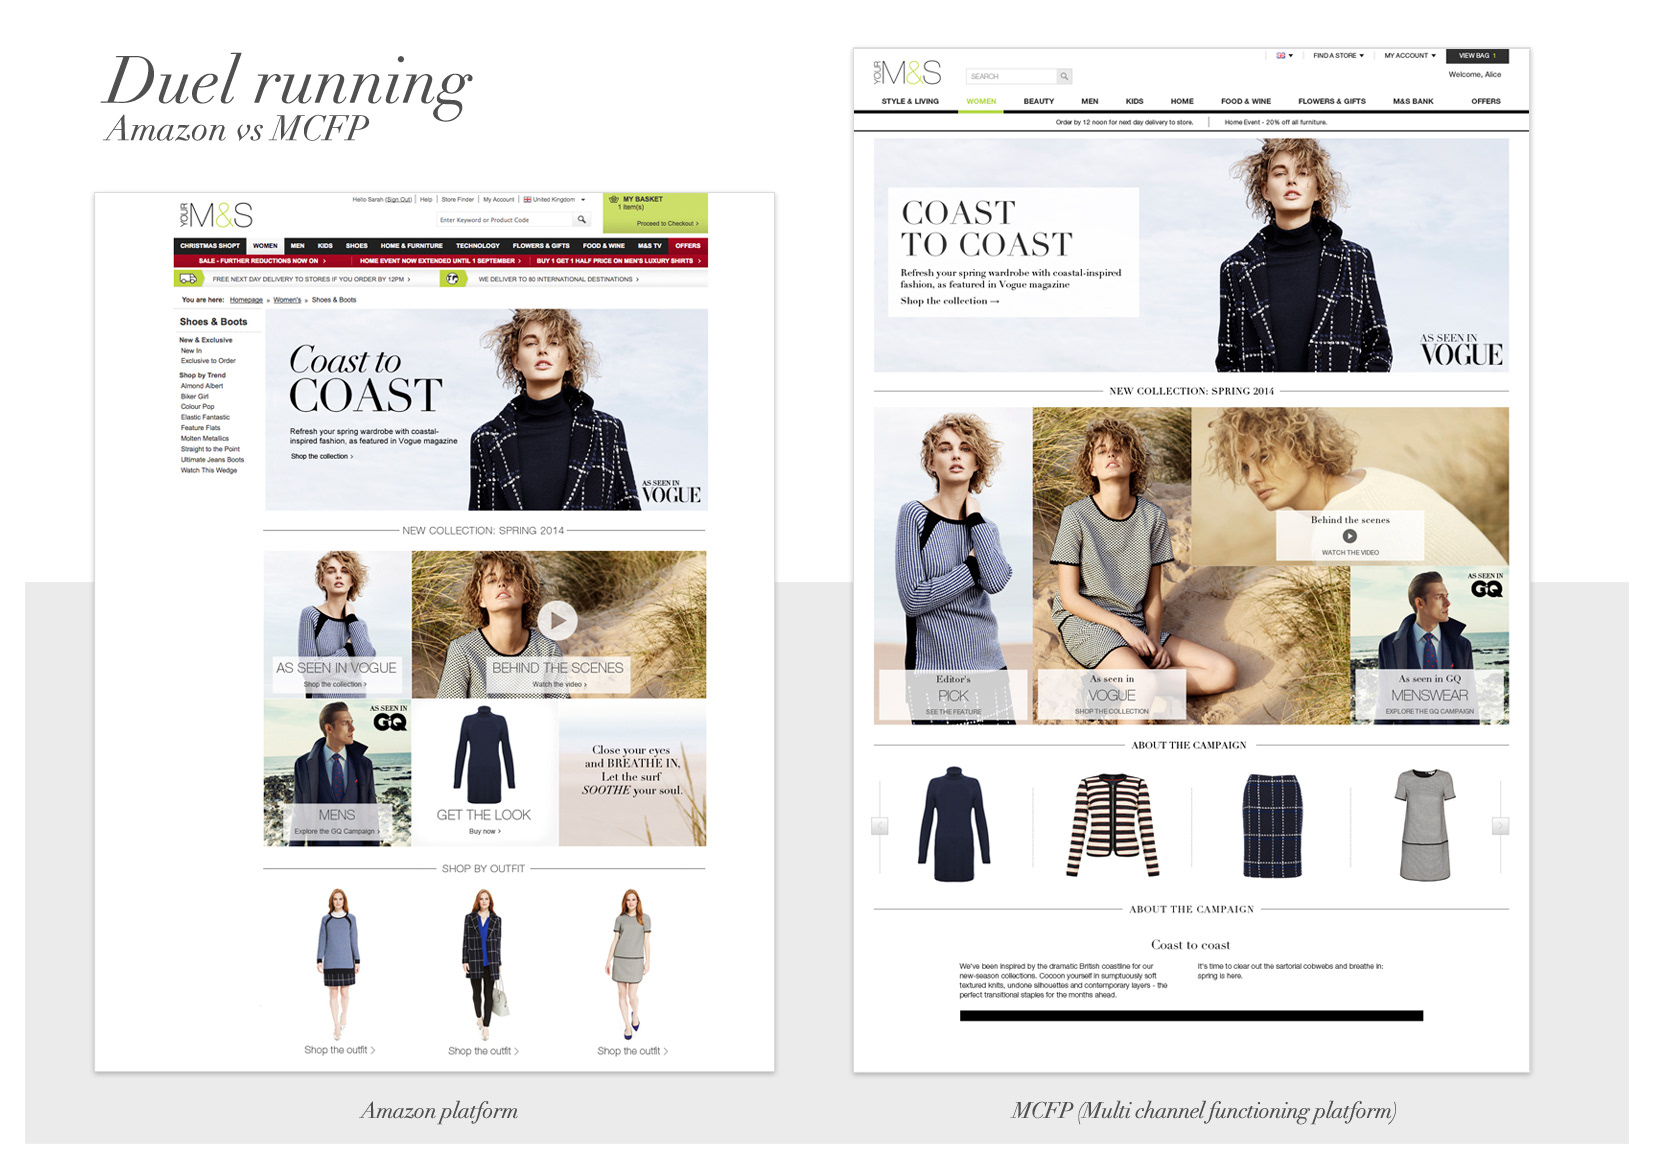The width and height of the screenshot is (1654, 1169).
Task: Click the carousel right arrow on MCFP
Action: (1500, 826)
